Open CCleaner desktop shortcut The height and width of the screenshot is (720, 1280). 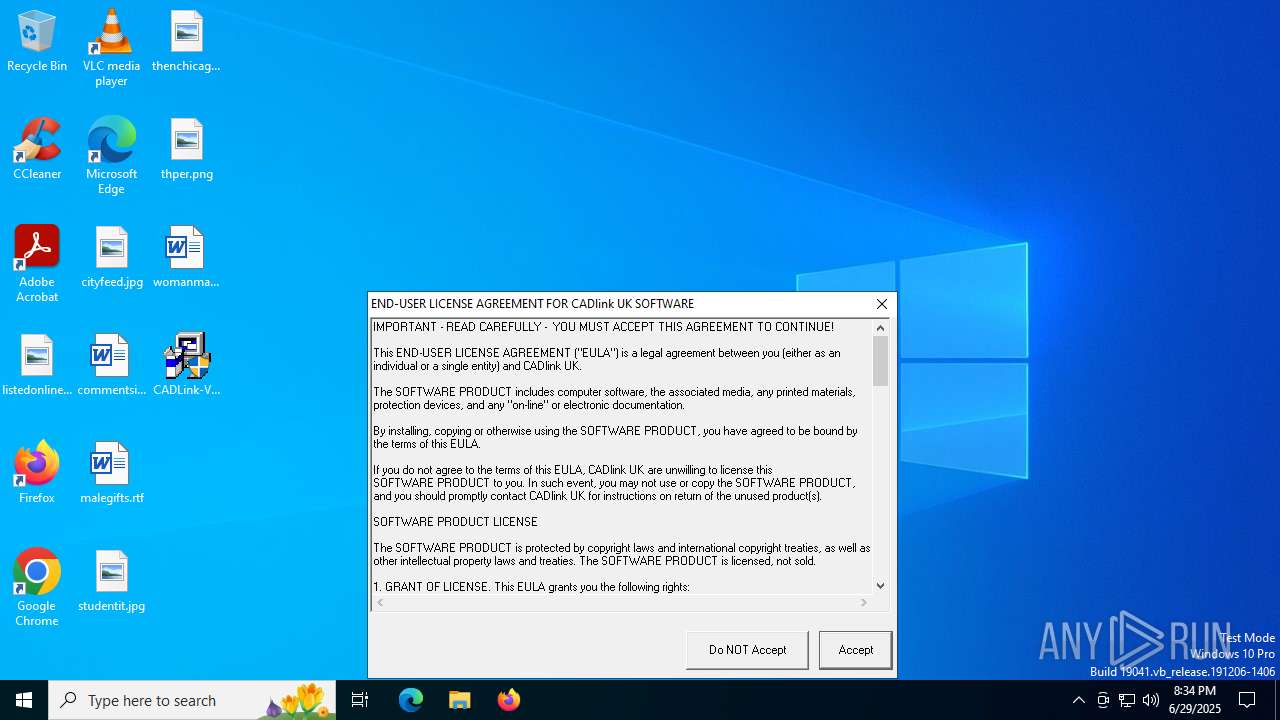[x=37, y=150]
